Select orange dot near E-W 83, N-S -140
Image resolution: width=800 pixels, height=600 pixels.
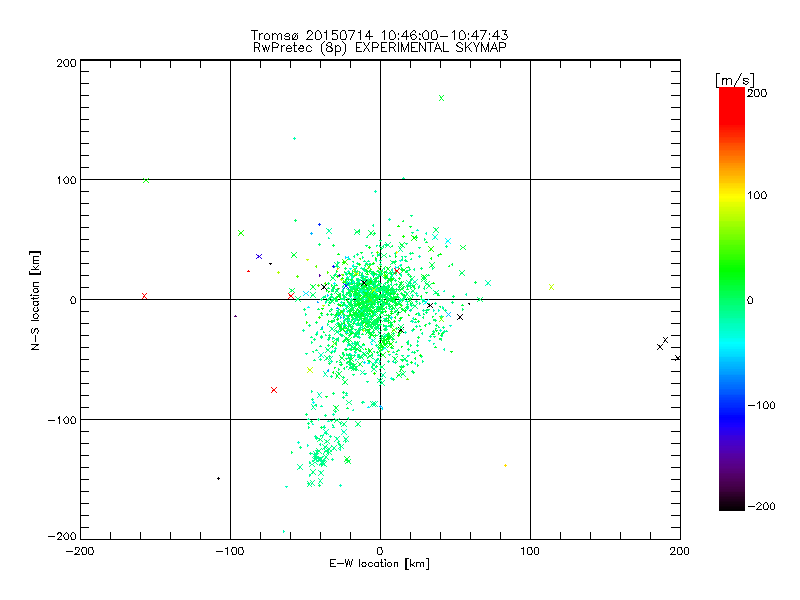click(x=505, y=465)
